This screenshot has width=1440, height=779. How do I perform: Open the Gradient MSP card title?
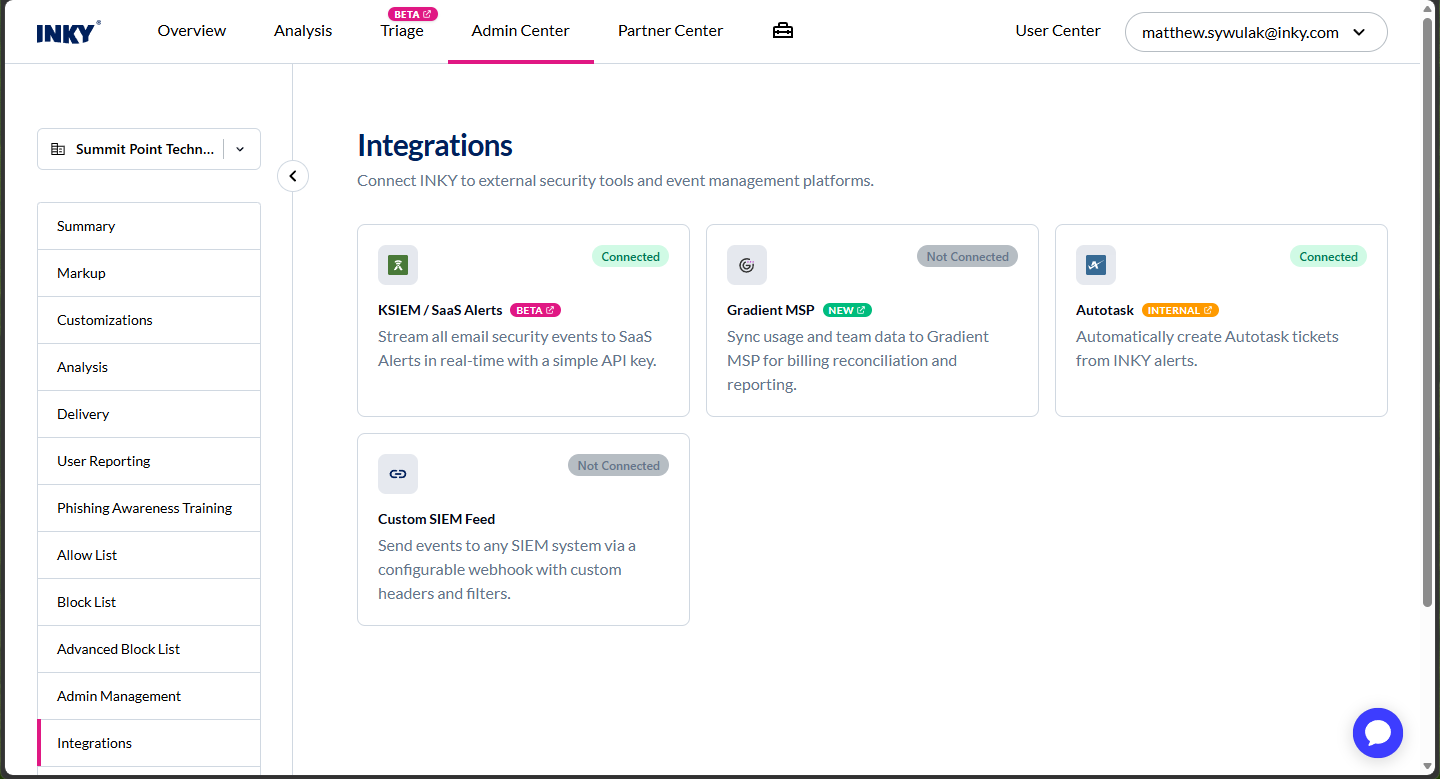click(771, 310)
